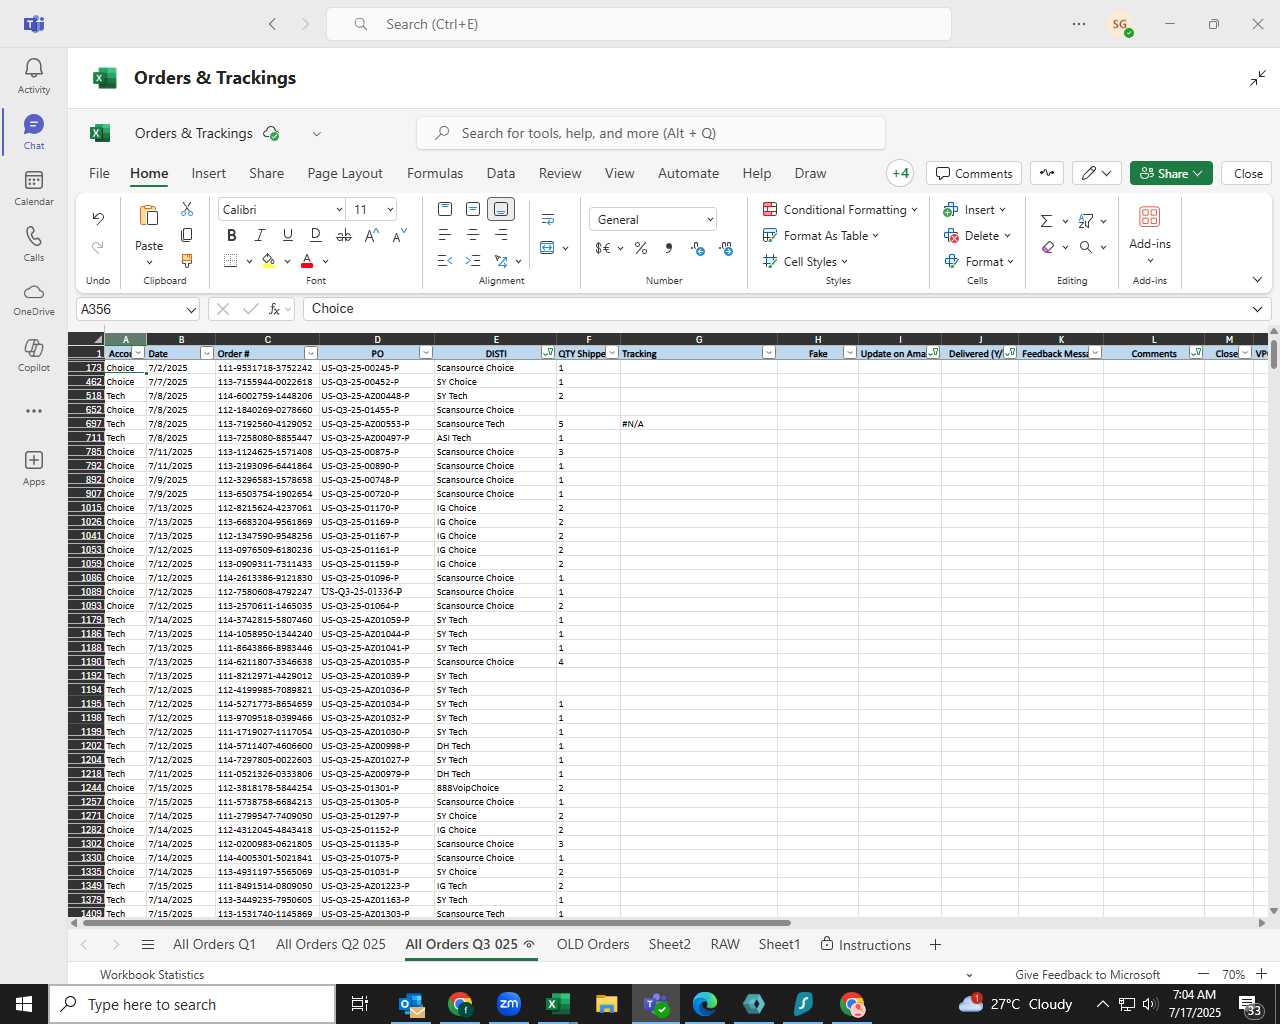Apply double underline to the text
The width and height of the screenshot is (1280, 1024).
click(316, 235)
